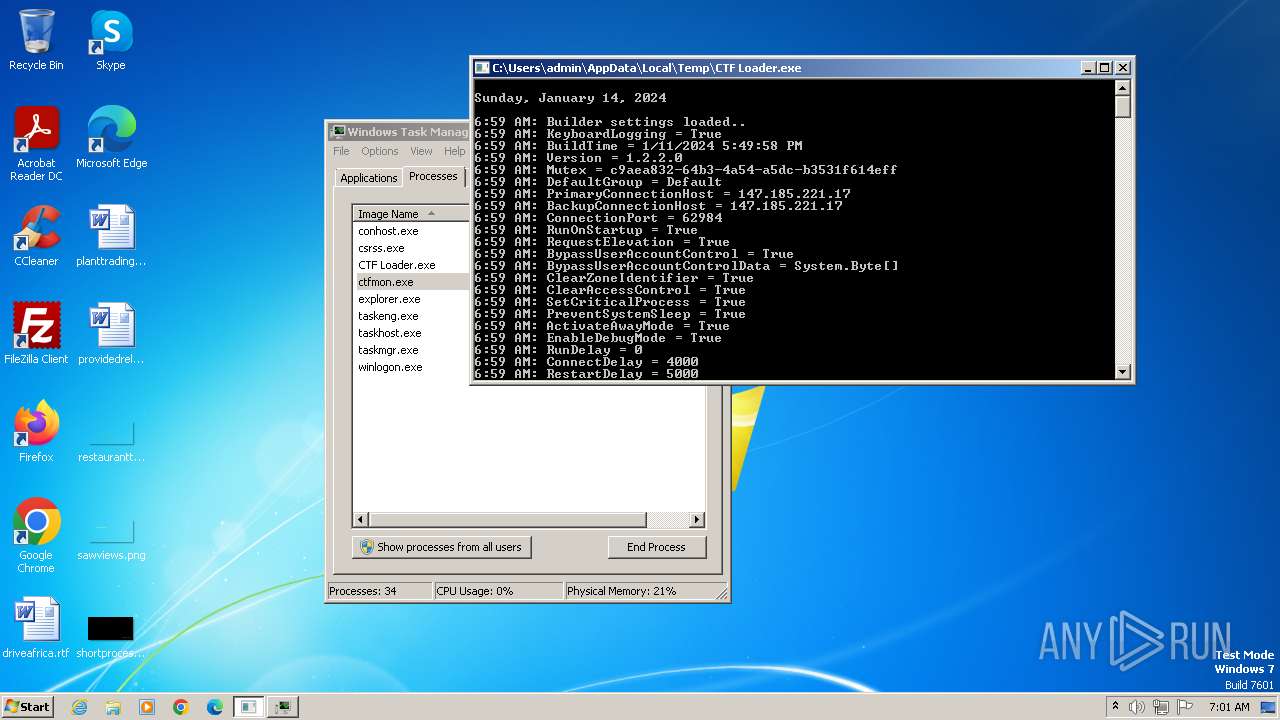The height and width of the screenshot is (720, 1280).
Task: Launch the Firefox desktop shortcut
Action: 36,432
